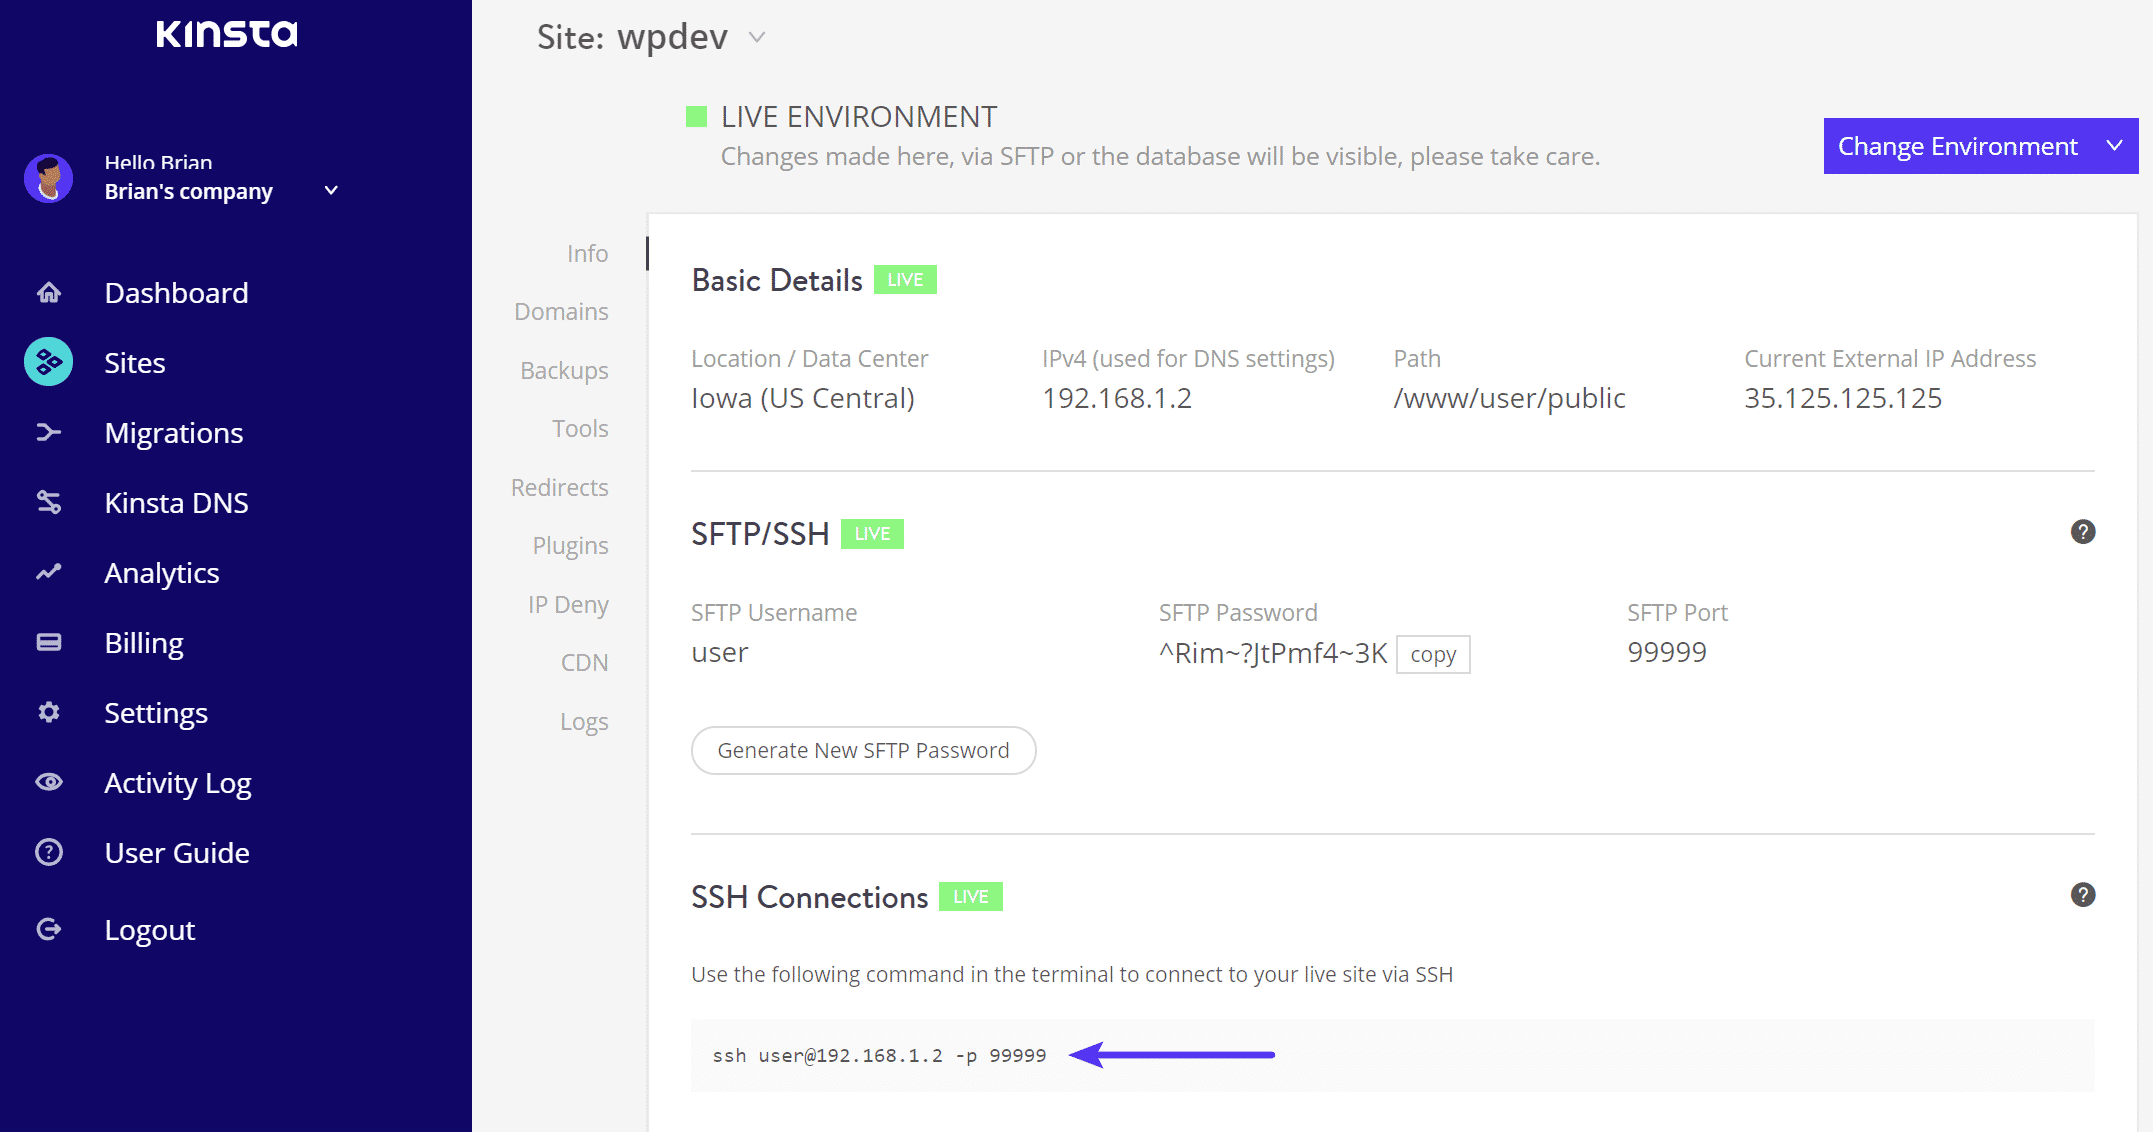This screenshot has width=2153, height=1132.
Task: Click the Logout arrow icon
Action: (48, 929)
